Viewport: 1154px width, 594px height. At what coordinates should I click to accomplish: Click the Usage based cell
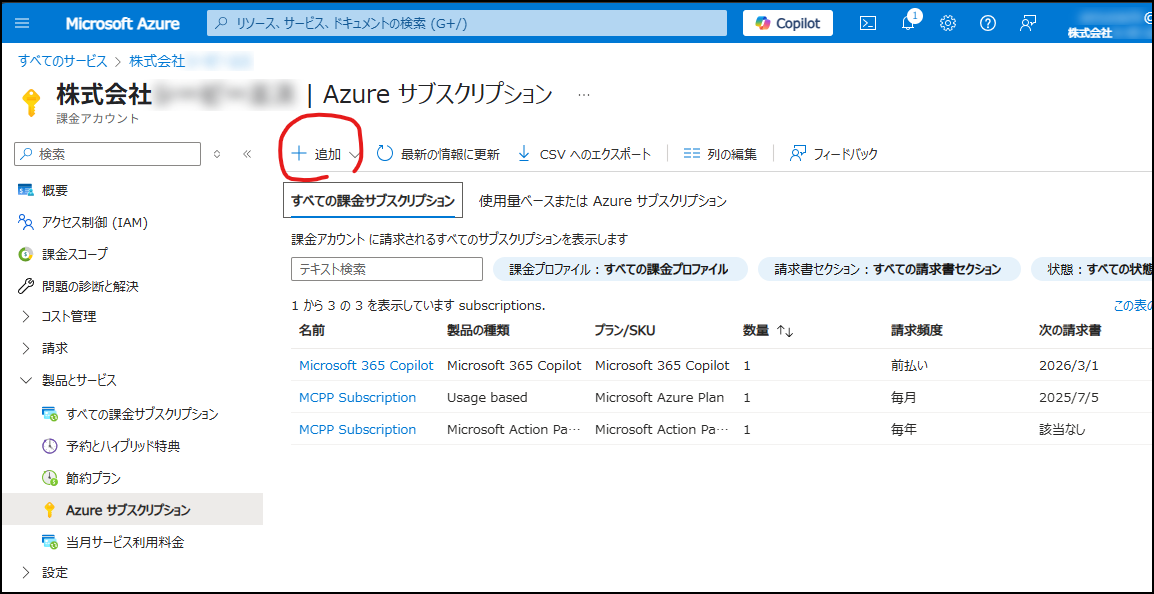(487, 397)
